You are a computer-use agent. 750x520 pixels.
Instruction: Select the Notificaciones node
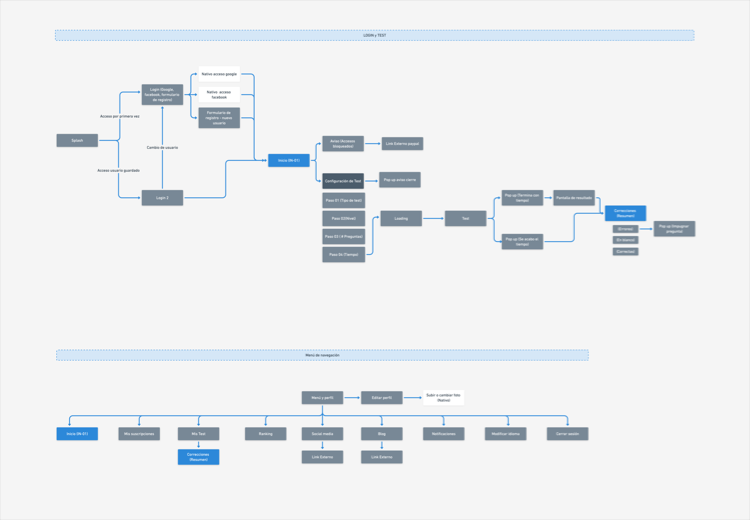pyautogui.click(x=444, y=434)
